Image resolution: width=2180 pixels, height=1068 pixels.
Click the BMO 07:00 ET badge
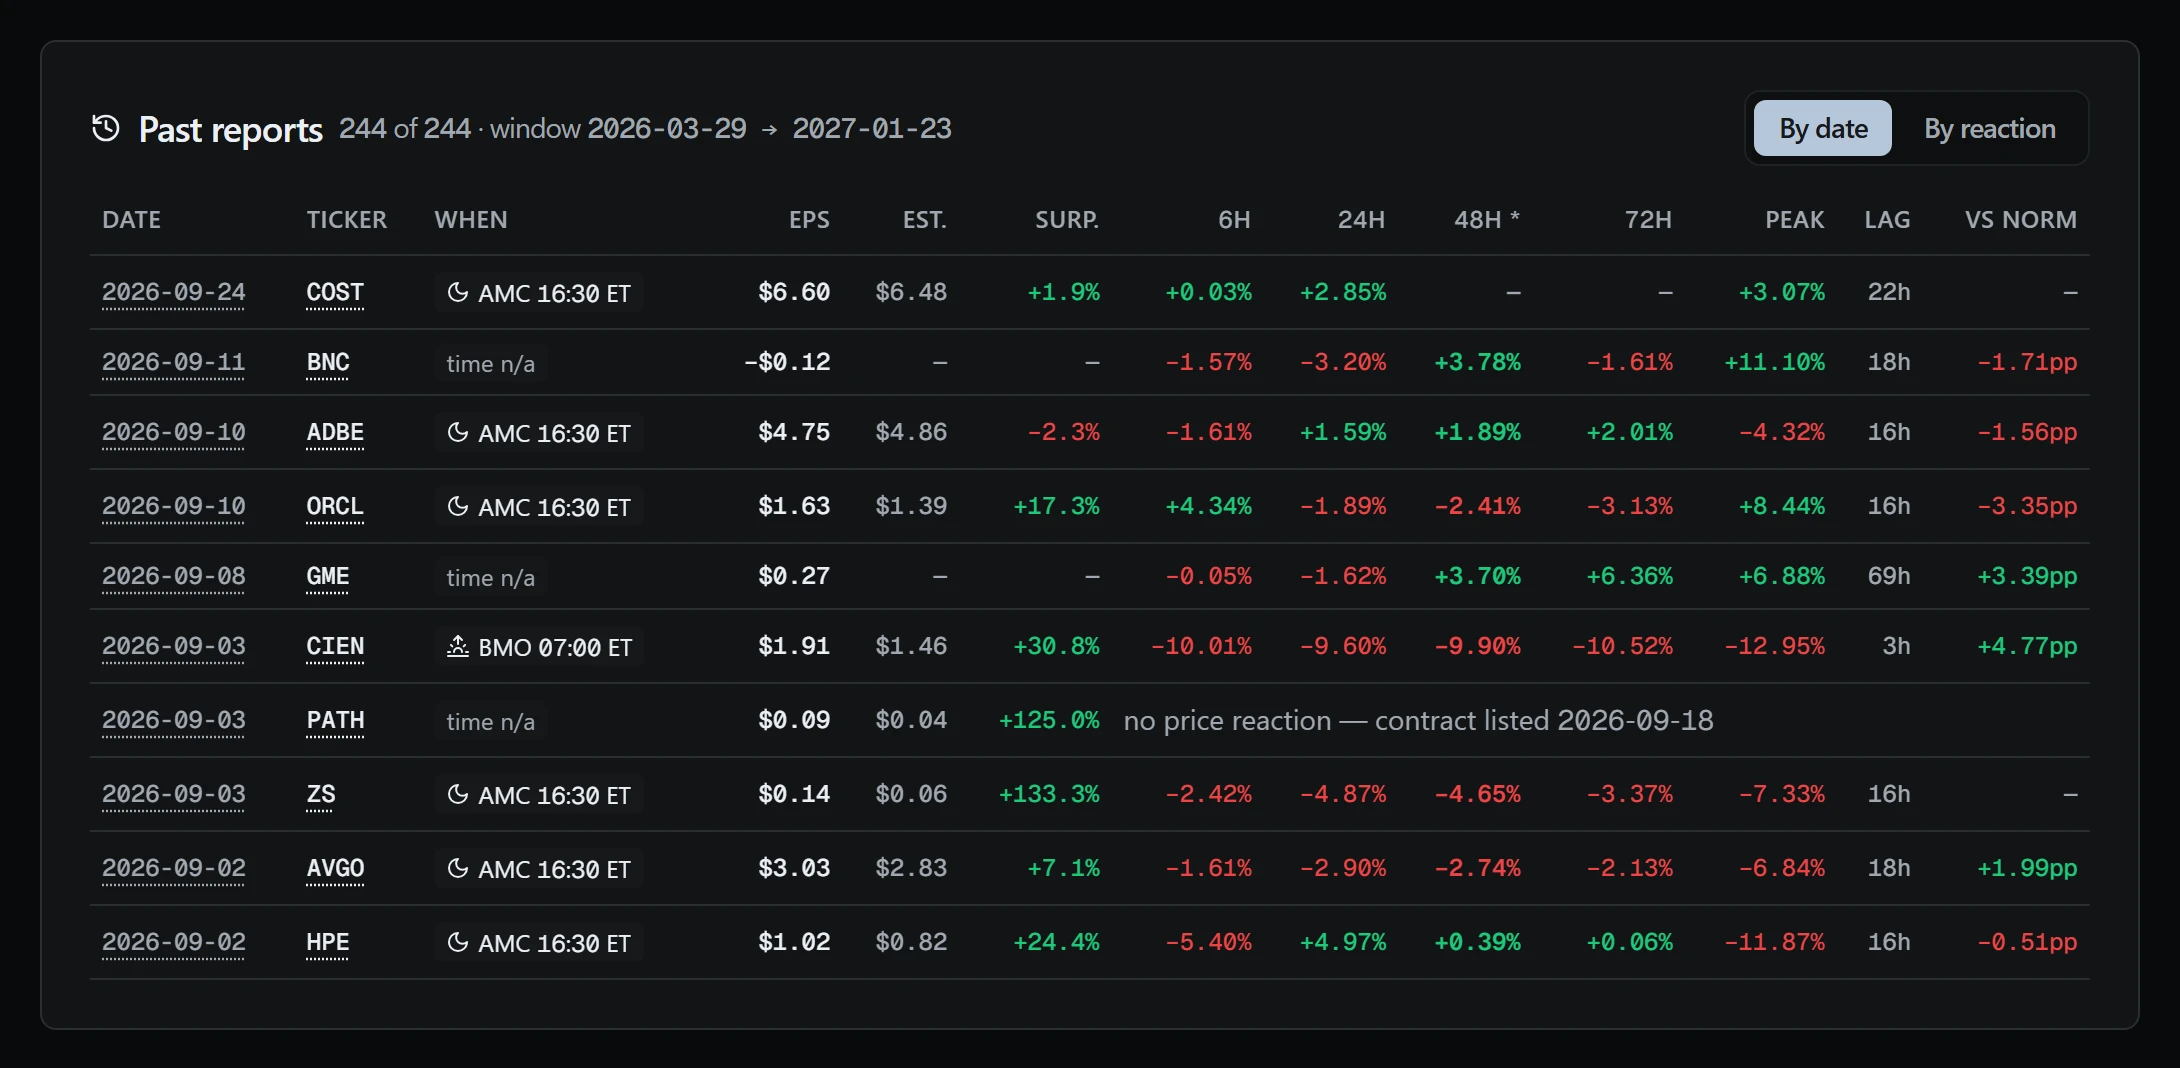pos(539,647)
